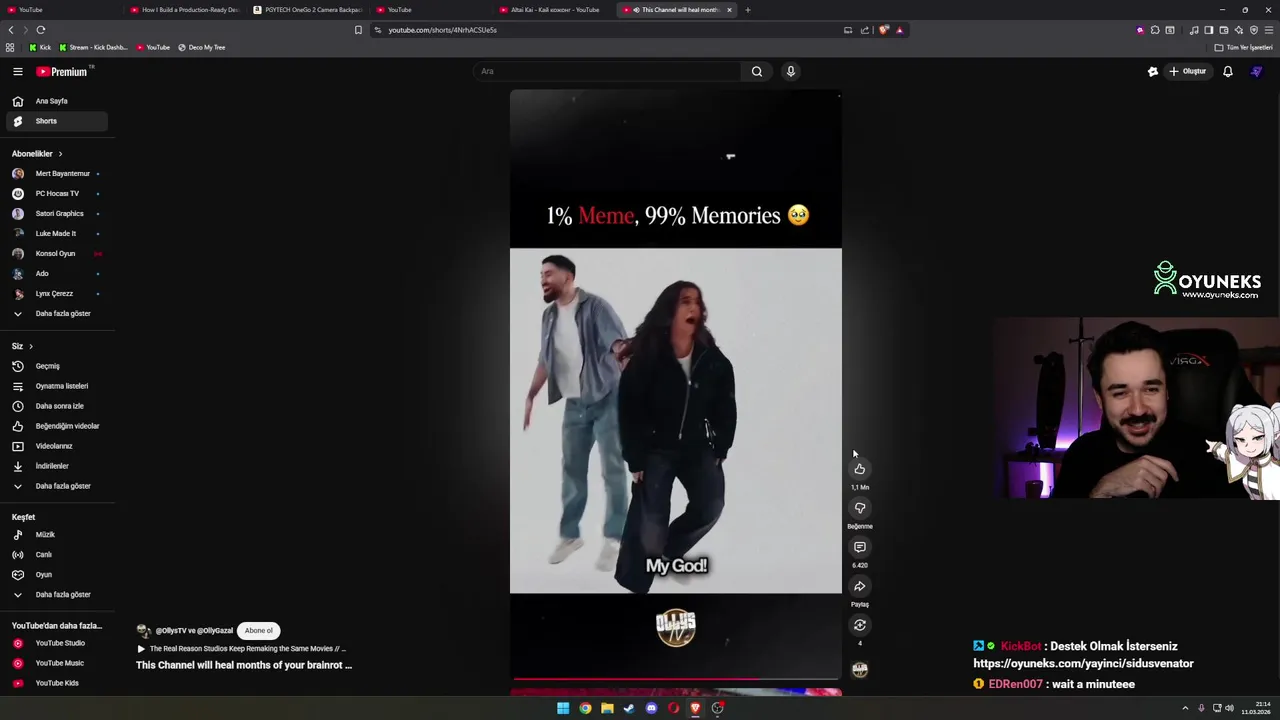The height and width of the screenshot is (720, 1280).
Task: Open the browser extensions puzzle icon
Action: click(1155, 30)
